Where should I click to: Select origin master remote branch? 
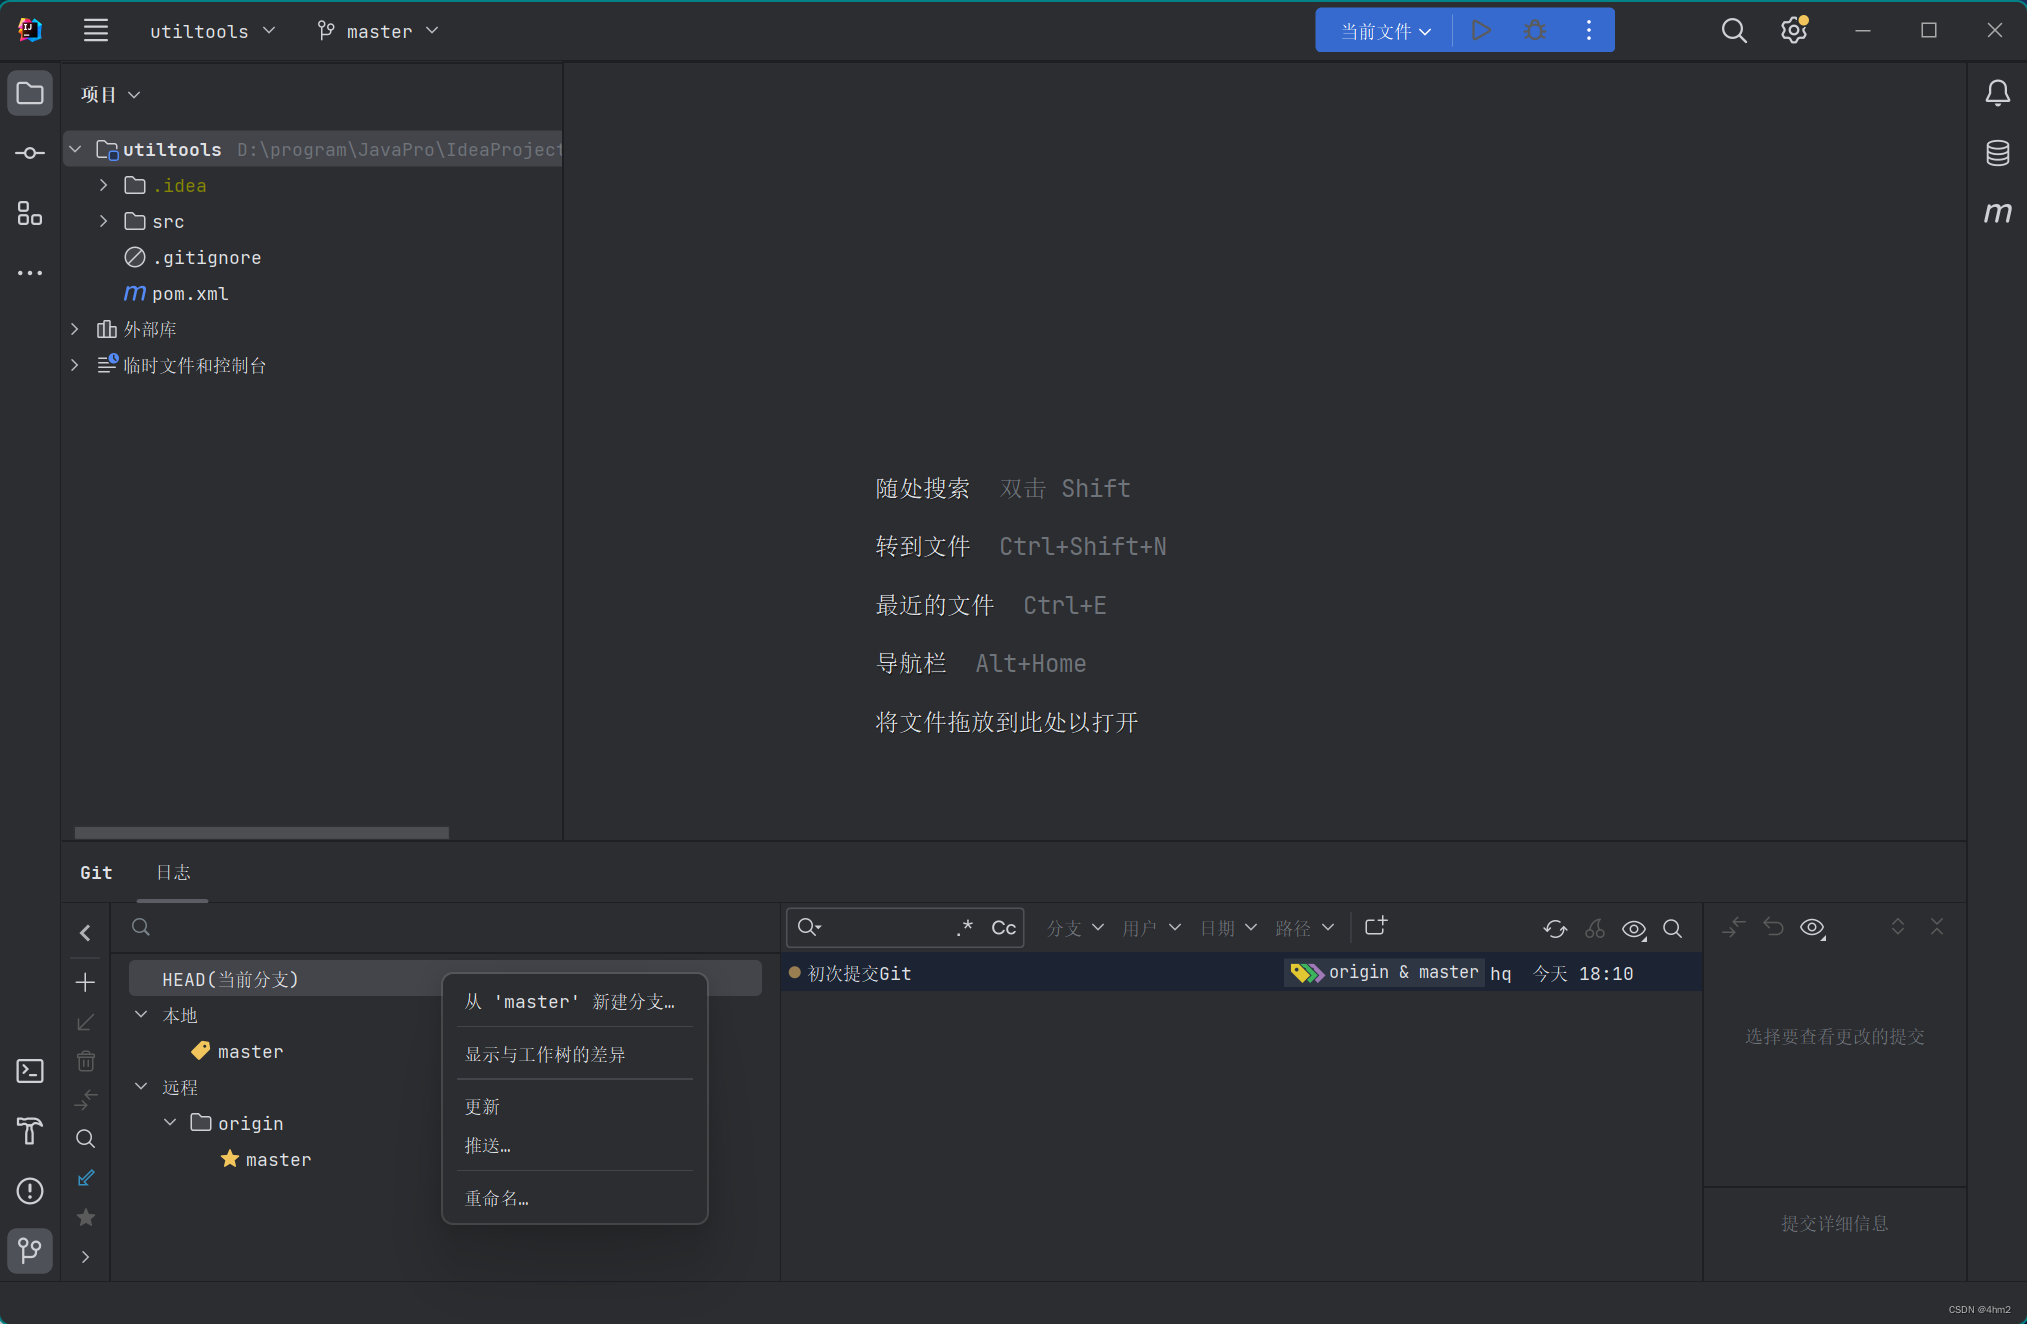[x=278, y=1159]
